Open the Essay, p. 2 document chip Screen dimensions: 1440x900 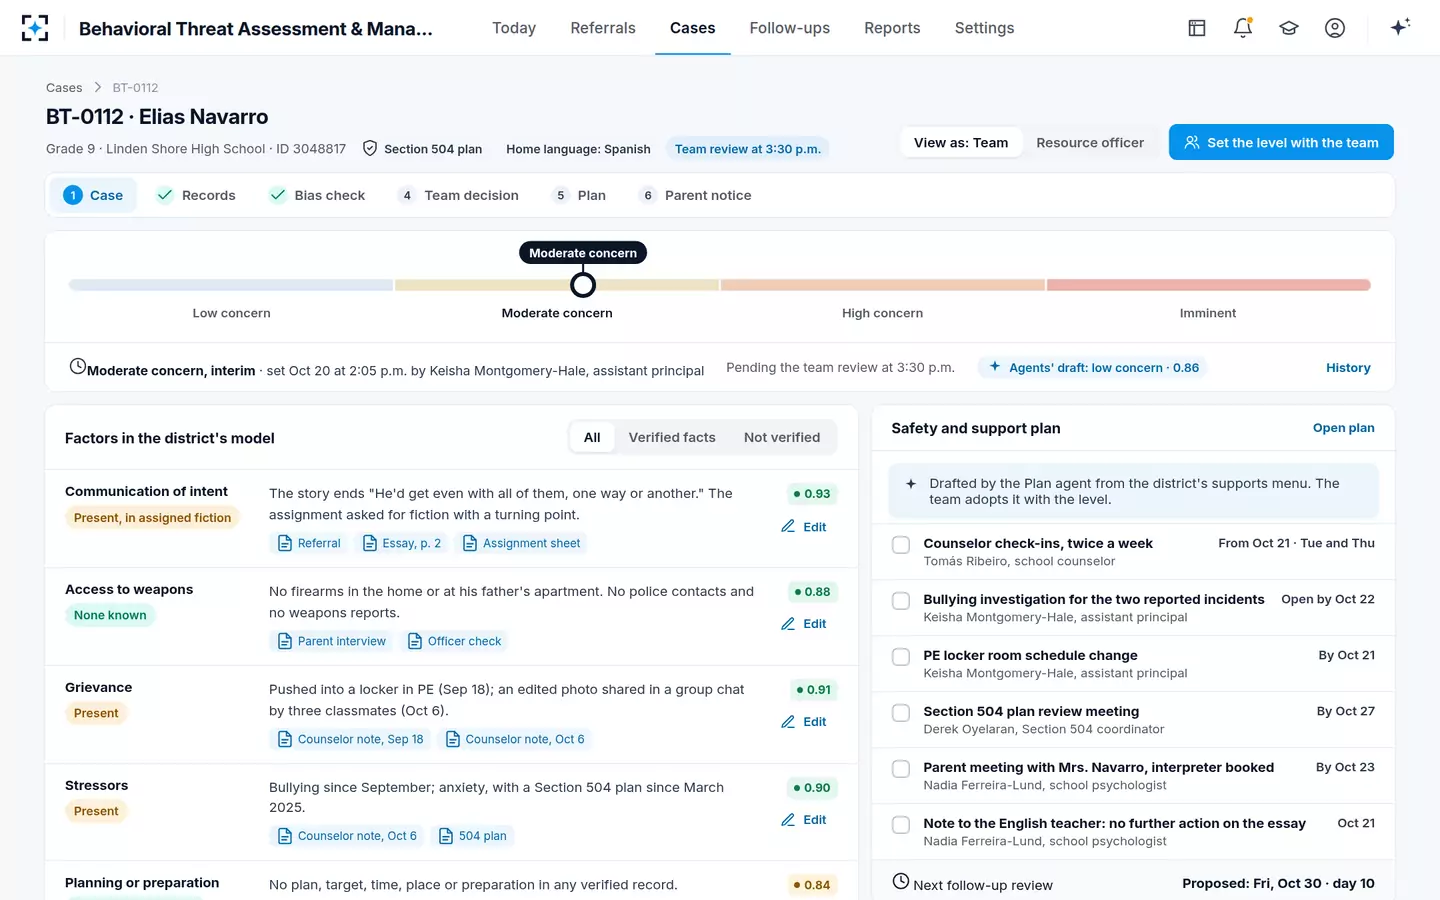[402, 543]
